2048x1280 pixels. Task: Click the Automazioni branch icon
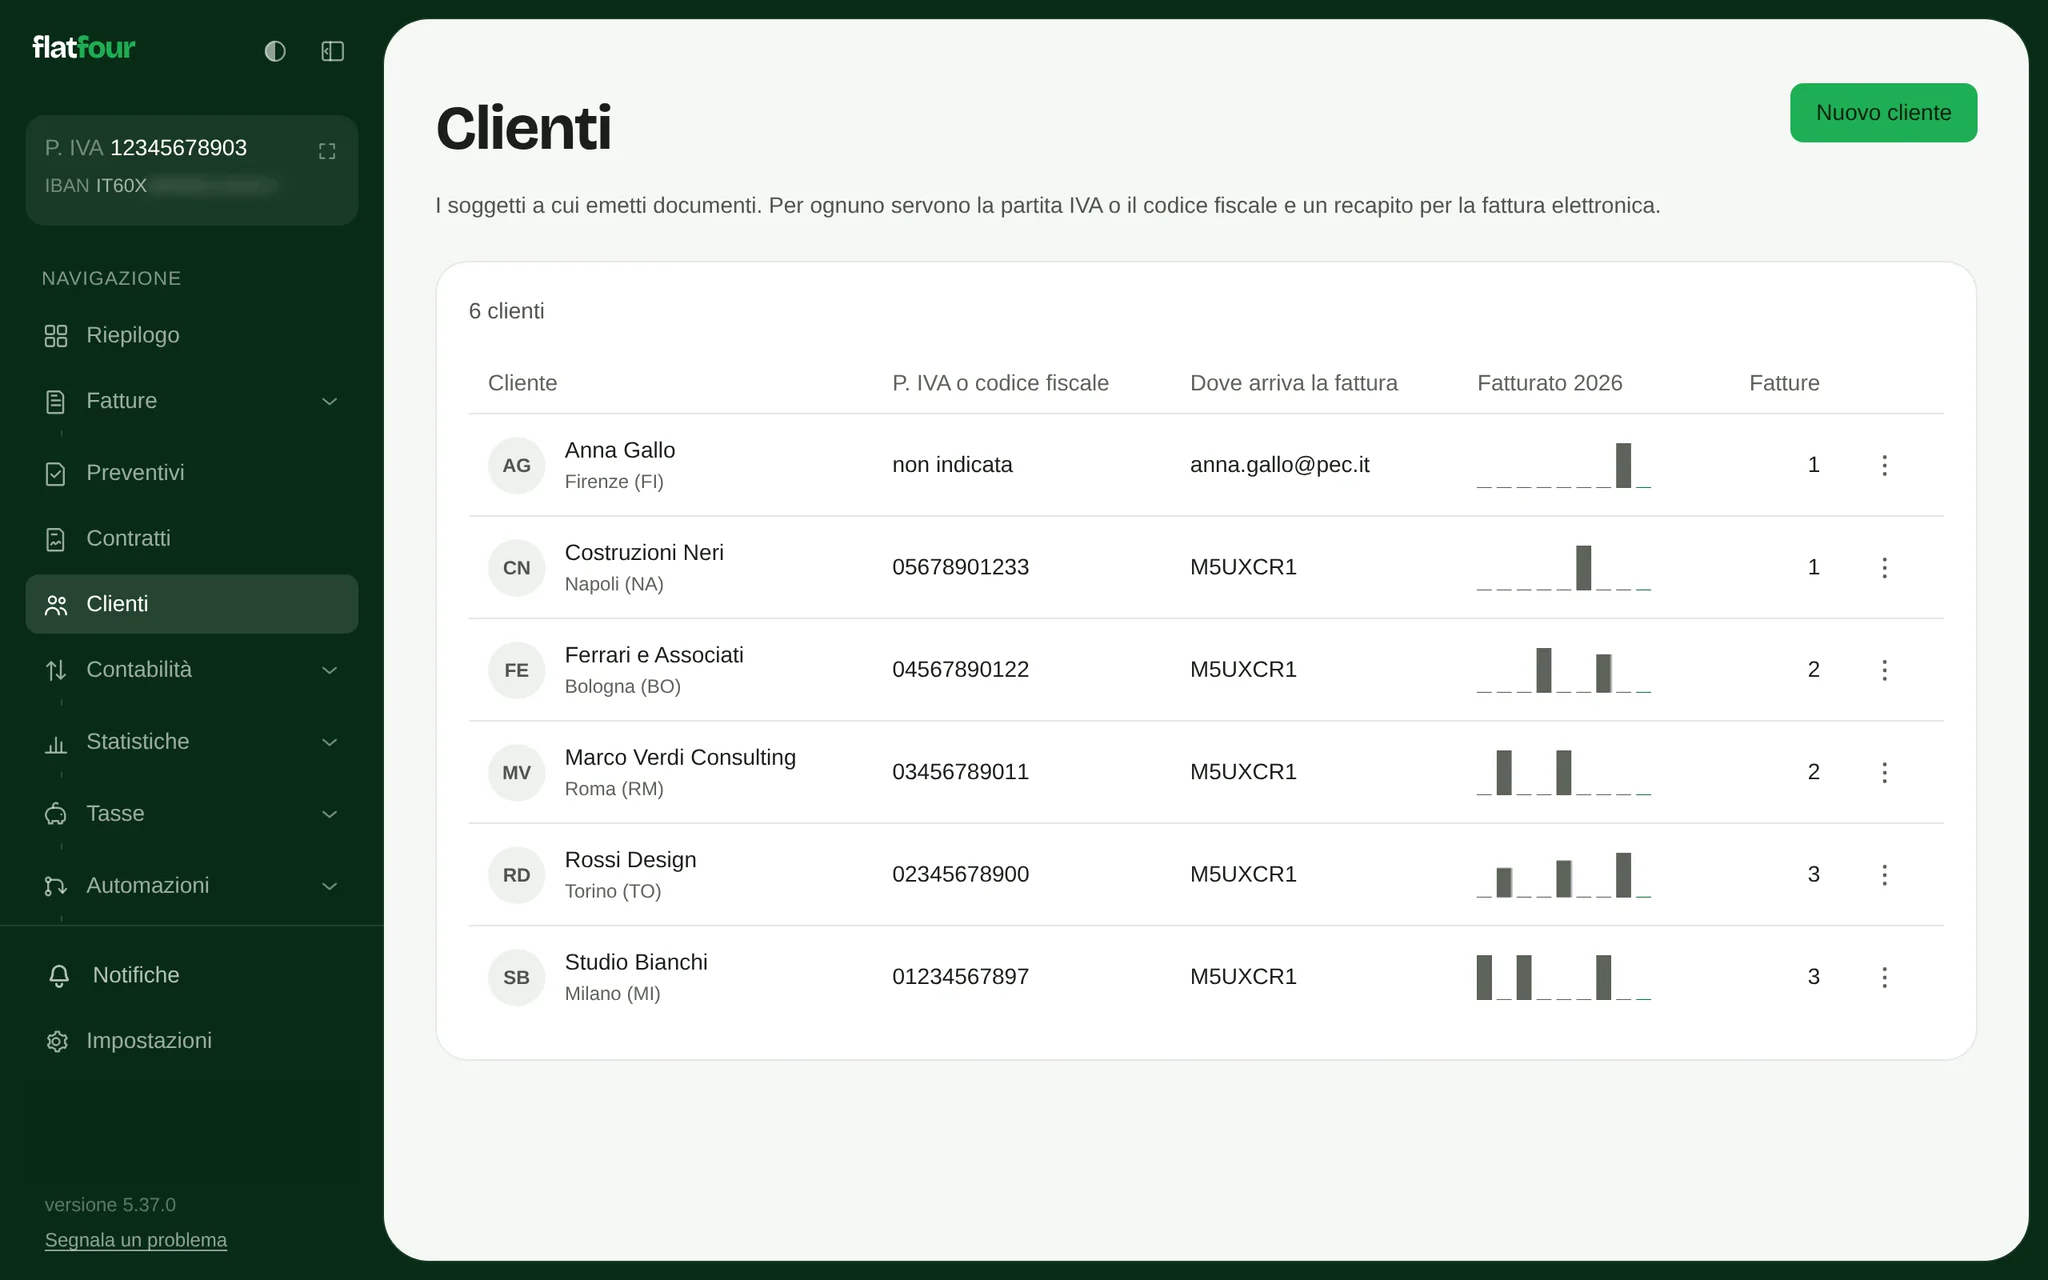[56, 887]
